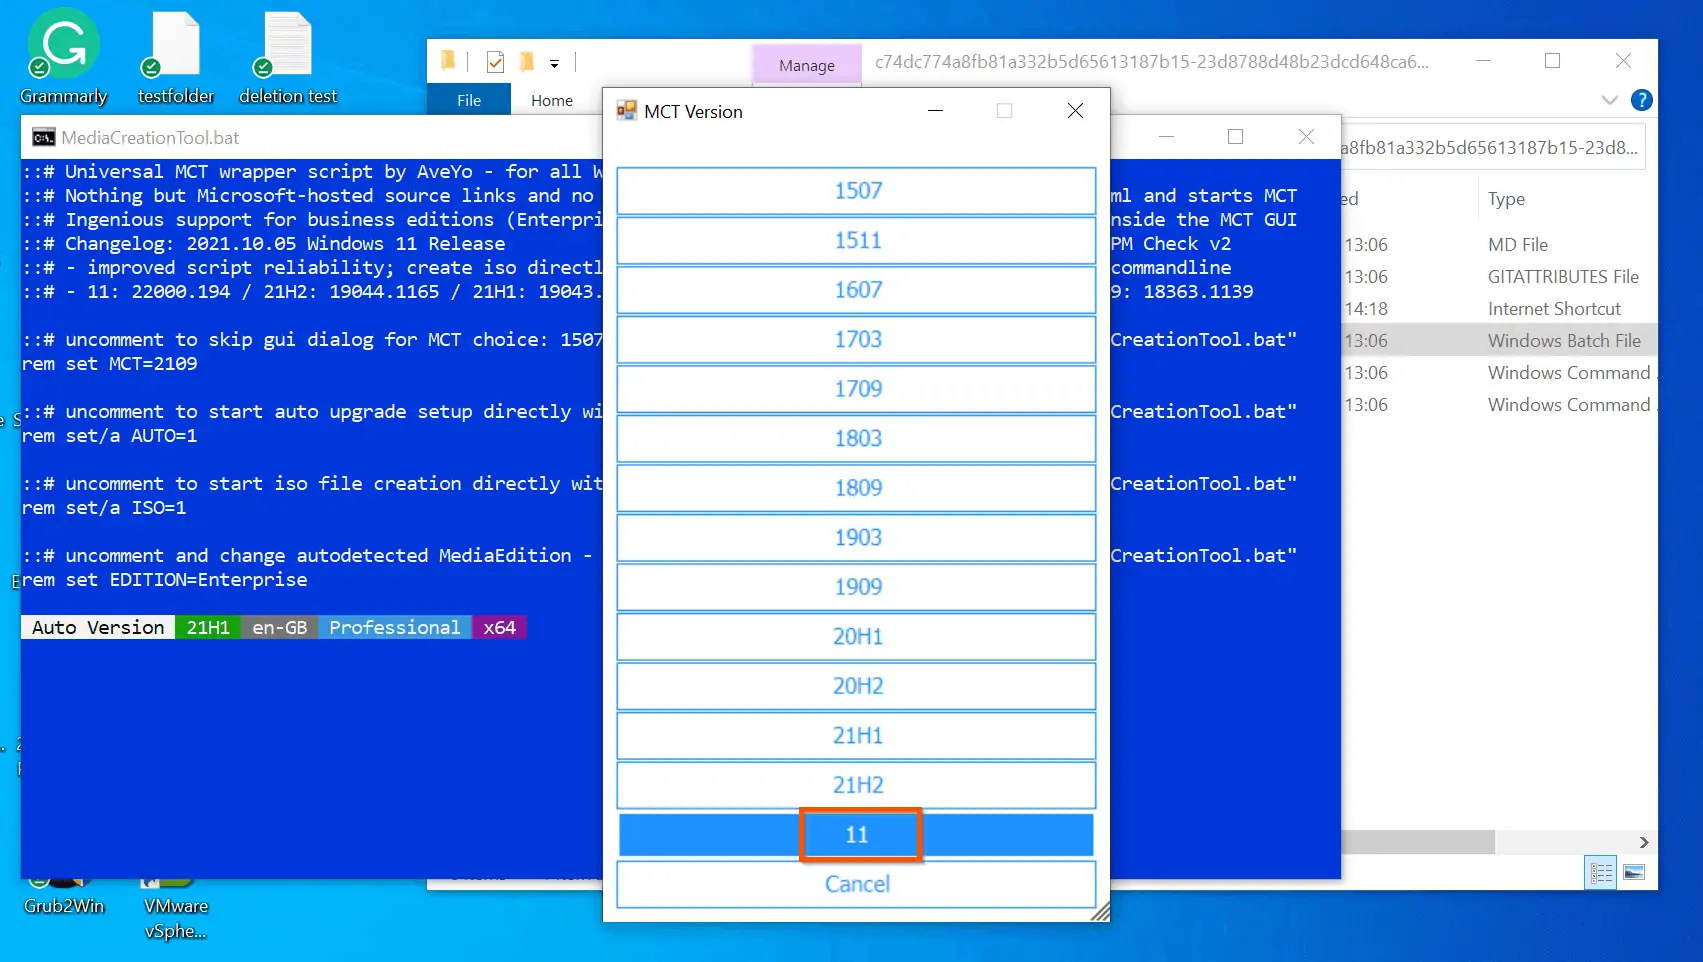Cancel the MCT Version dialog
The image size is (1703, 962).
coord(856,884)
